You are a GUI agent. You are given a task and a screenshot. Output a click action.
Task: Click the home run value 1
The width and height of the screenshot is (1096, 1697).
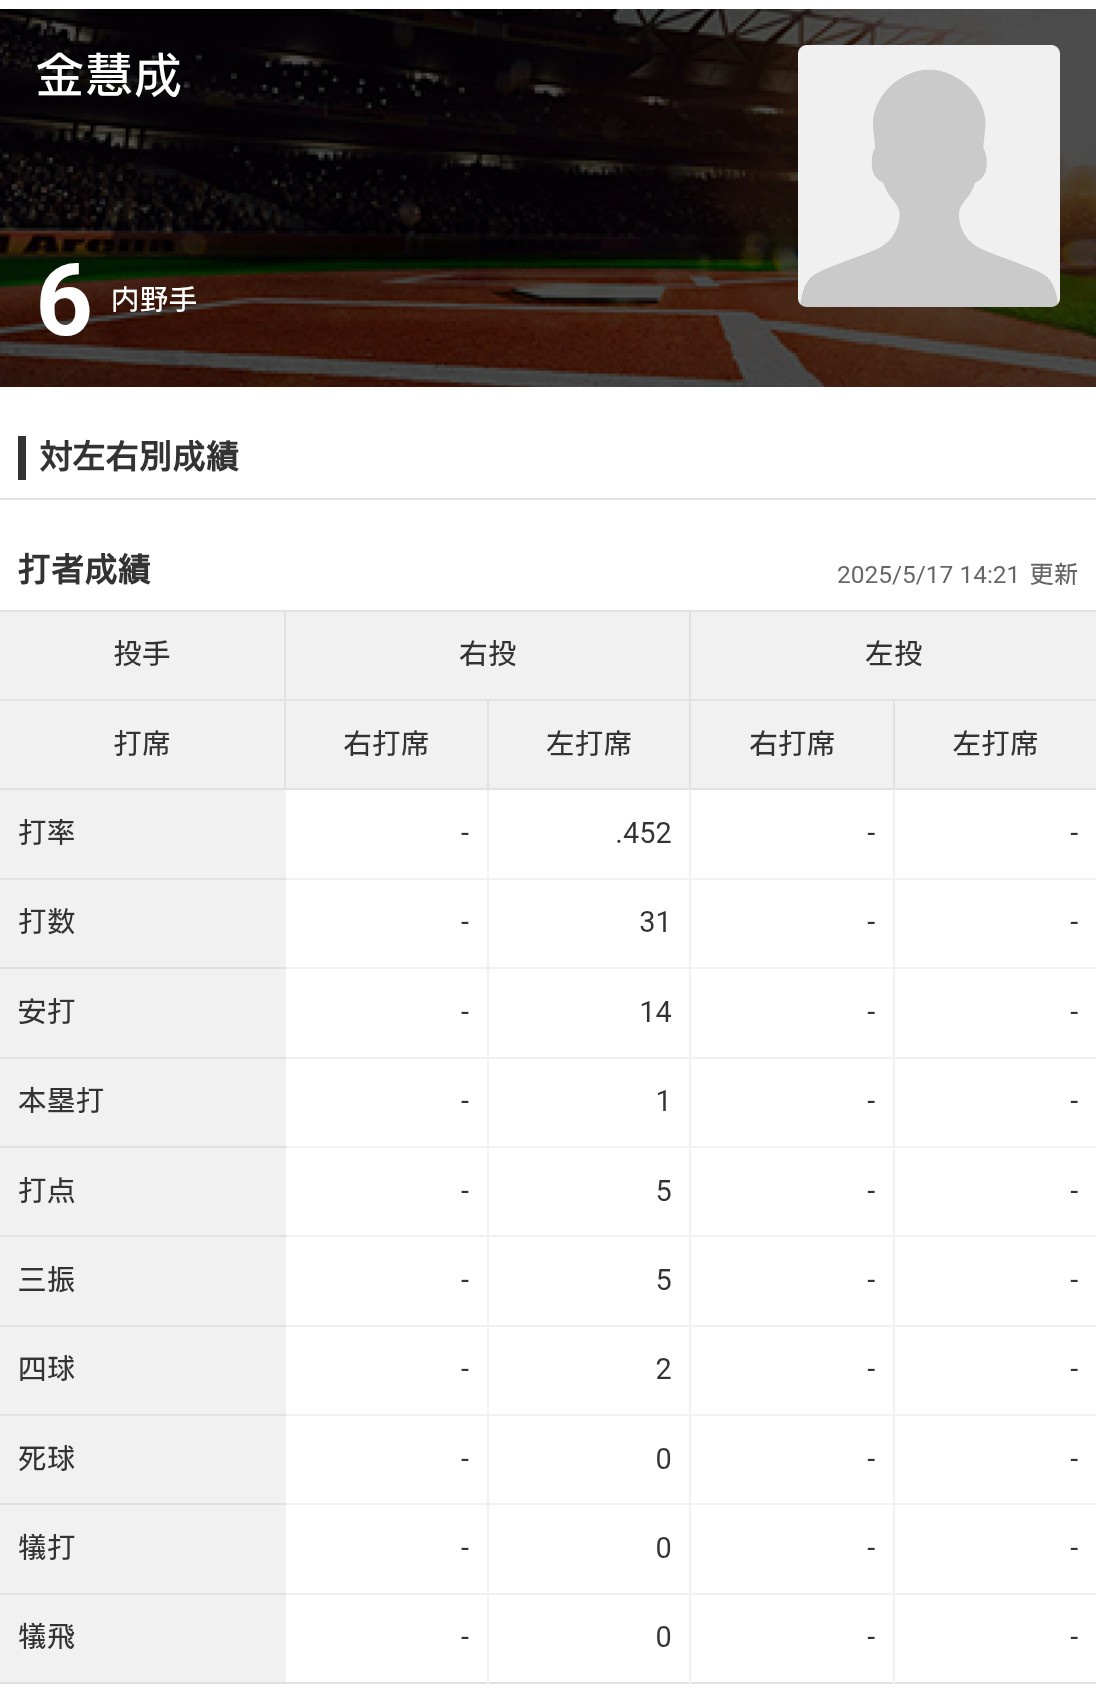pos(663,1101)
